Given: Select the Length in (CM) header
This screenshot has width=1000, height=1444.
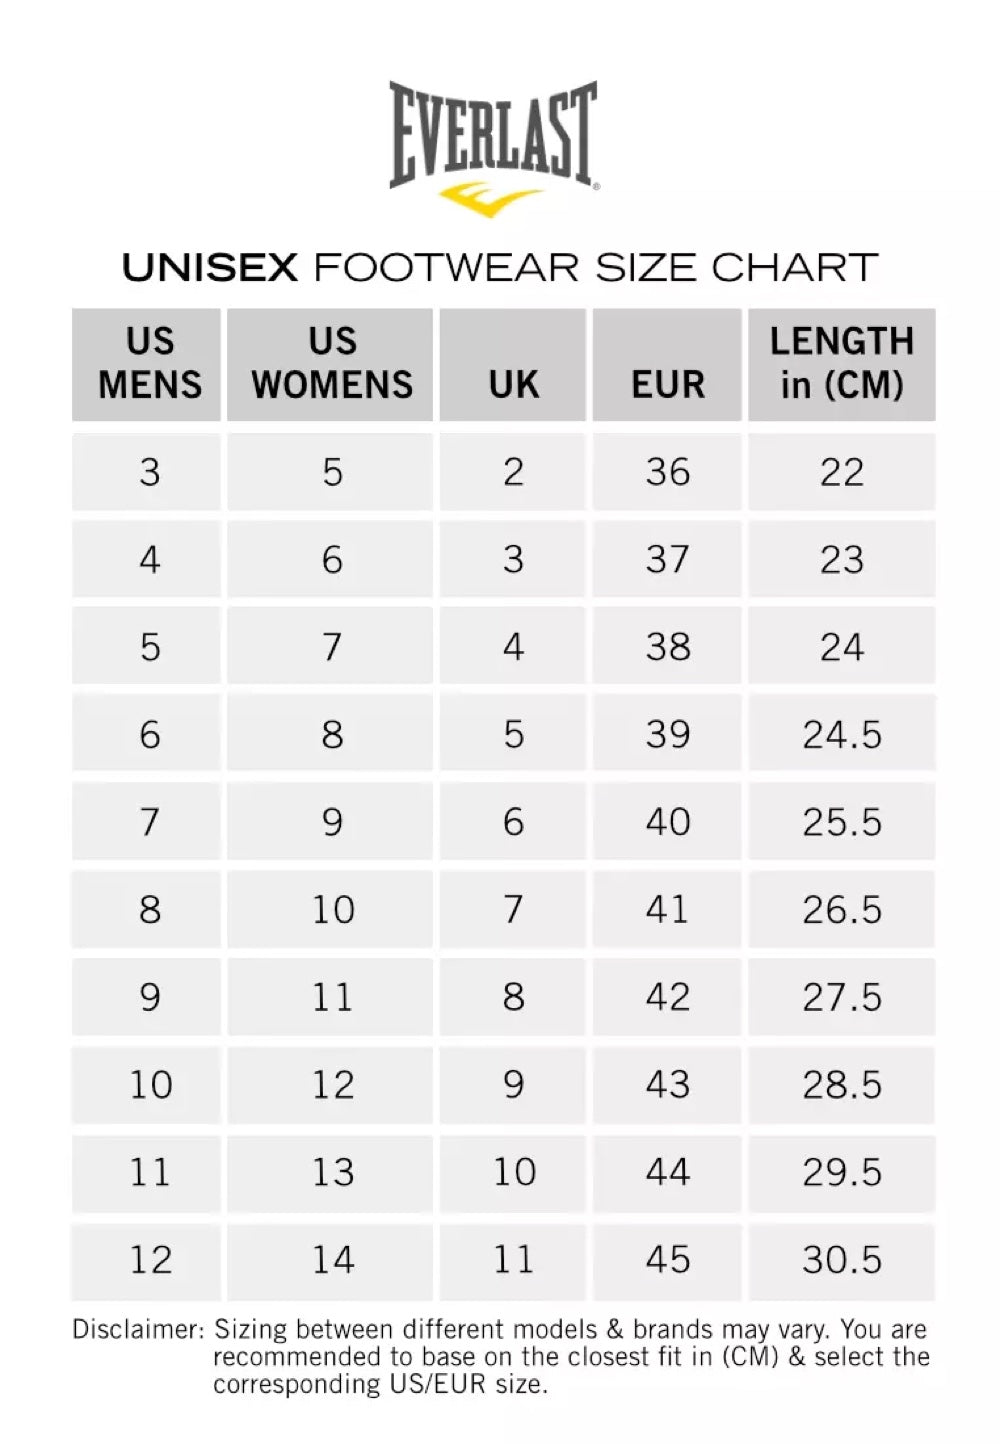Looking at the screenshot, I should tap(841, 363).
